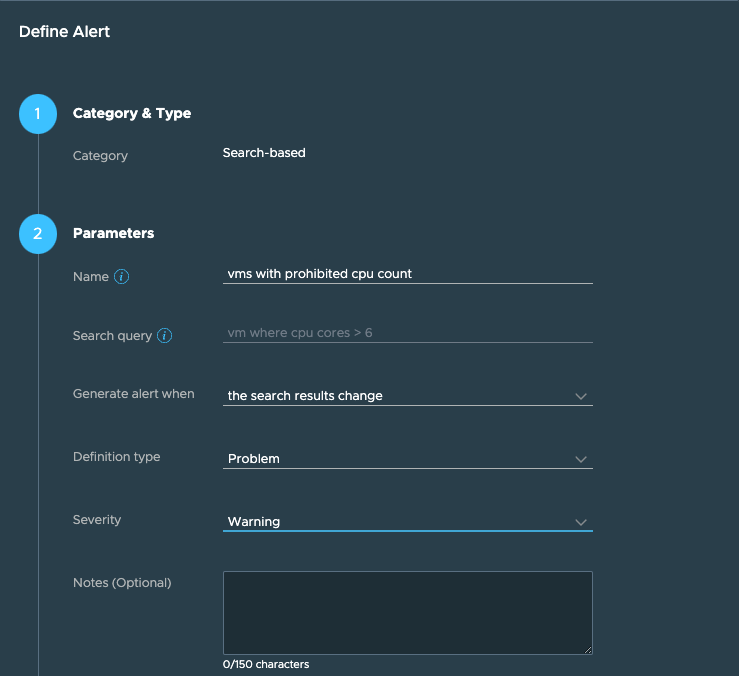Click the Search-based category value
Screen dimensions: 739x676
click(264, 153)
